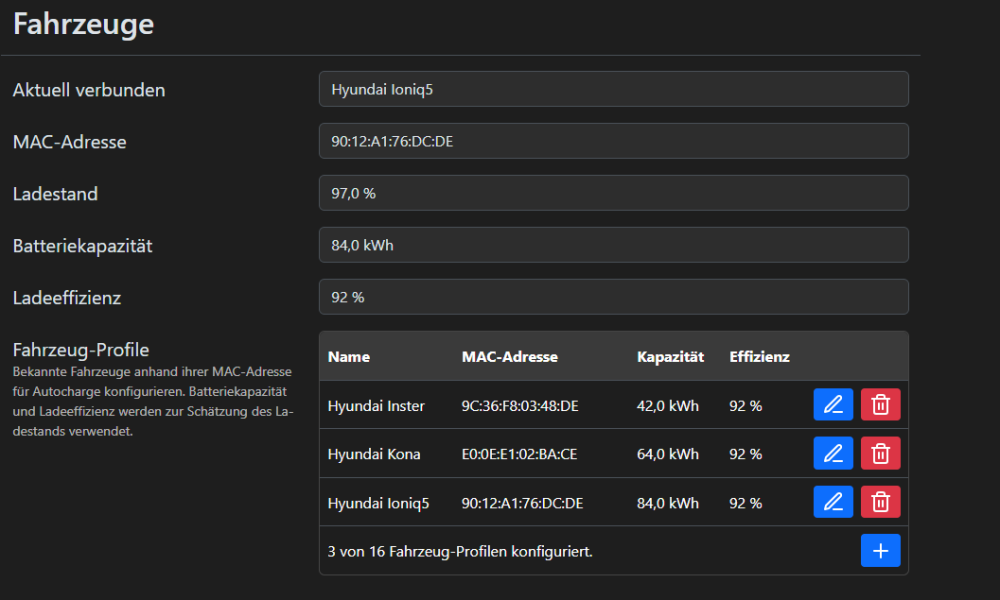
Task: Click the MAC-Adresse label on the left
Action: 70,142
